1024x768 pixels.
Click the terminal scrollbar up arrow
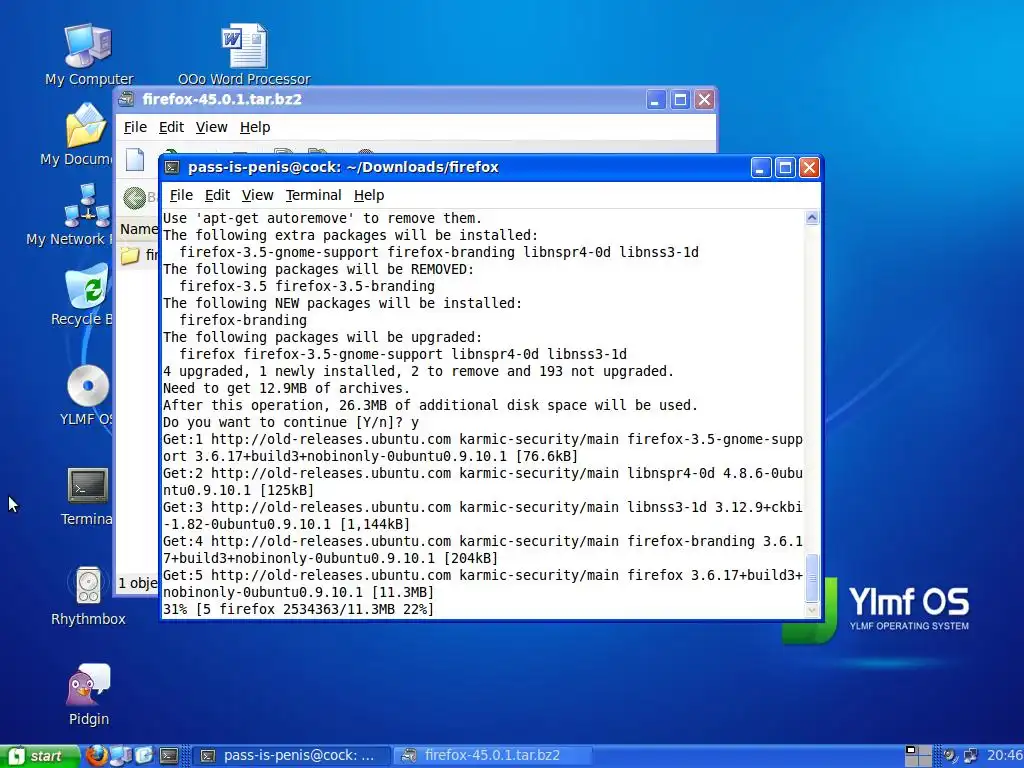(x=812, y=218)
